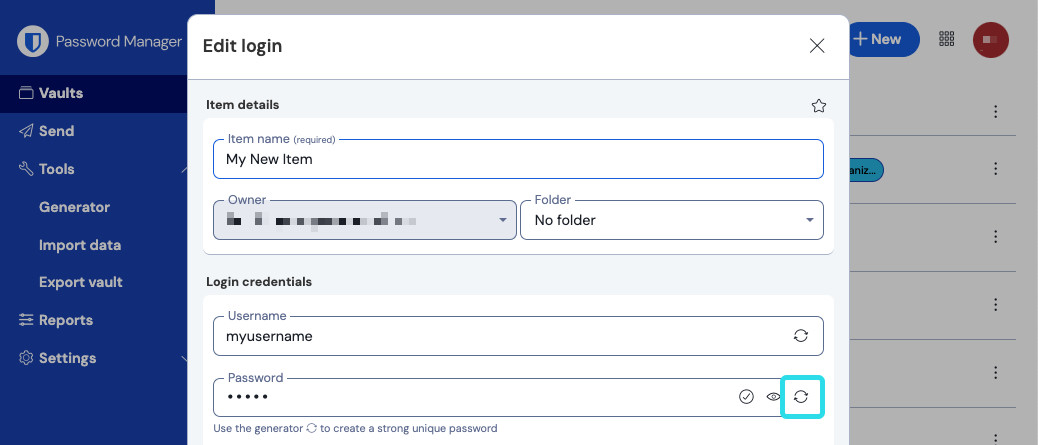Select Export vault in sidebar
The width and height of the screenshot is (1038, 445).
coord(81,282)
